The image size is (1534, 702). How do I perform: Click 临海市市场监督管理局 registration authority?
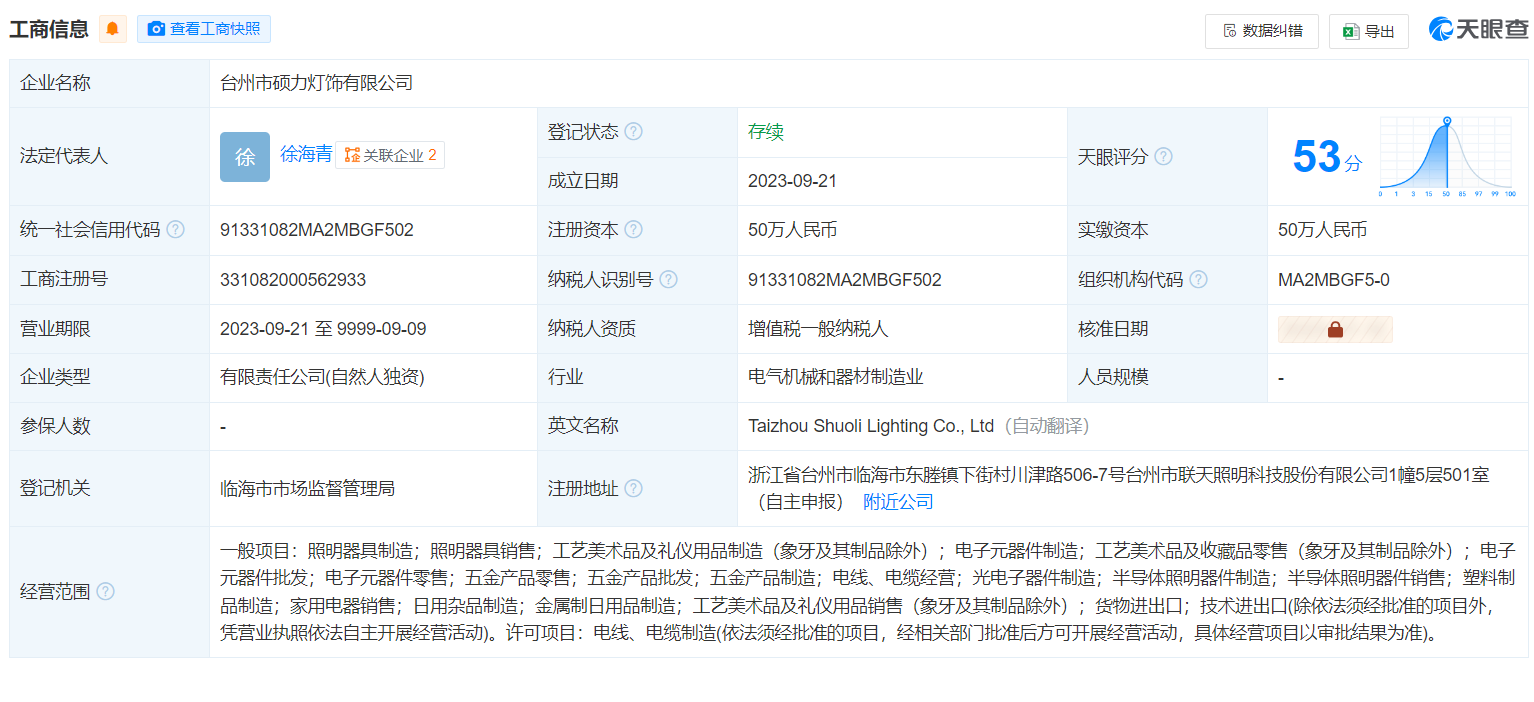tap(308, 489)
